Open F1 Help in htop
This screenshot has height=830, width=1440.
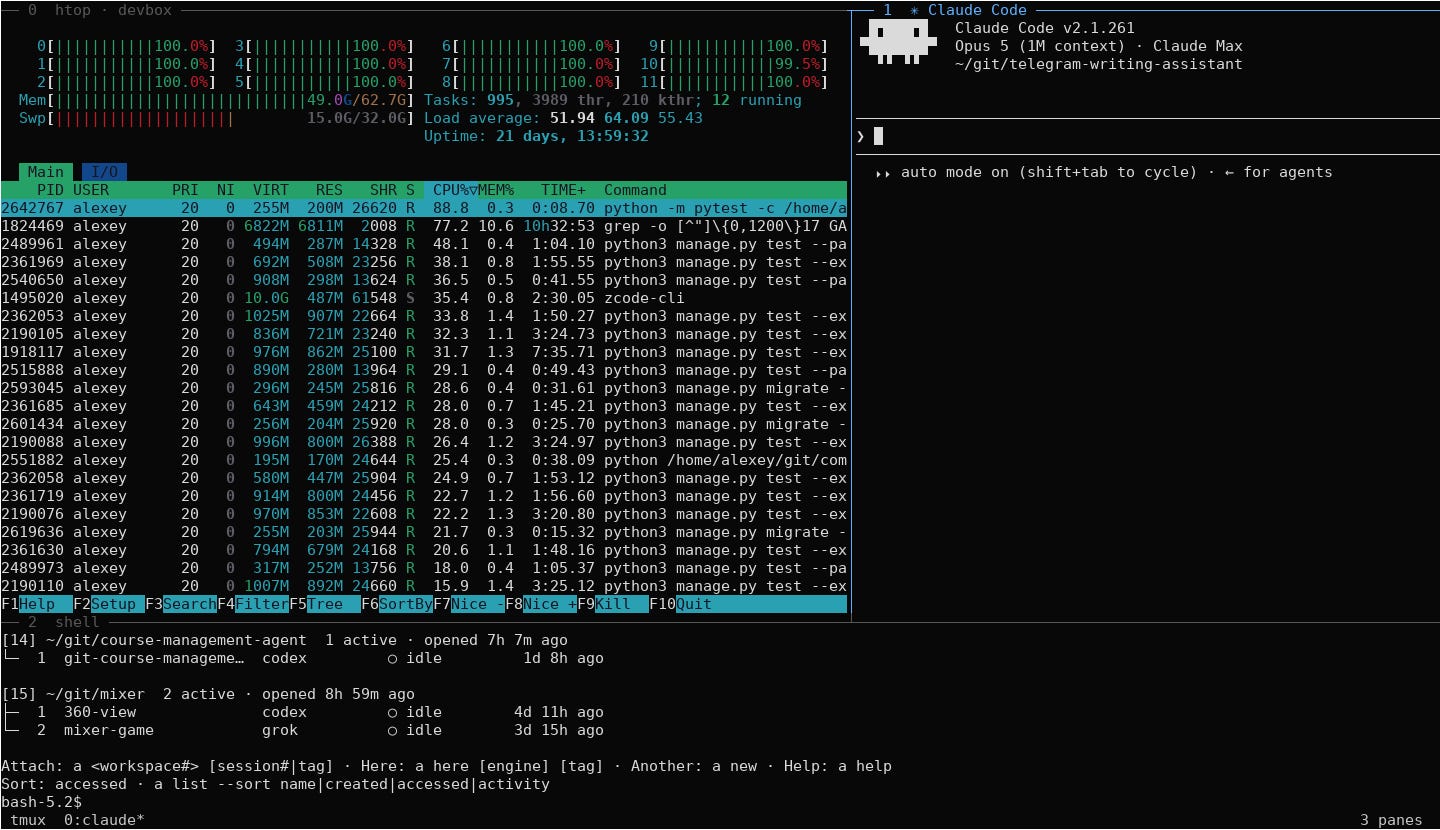[36, 604]
